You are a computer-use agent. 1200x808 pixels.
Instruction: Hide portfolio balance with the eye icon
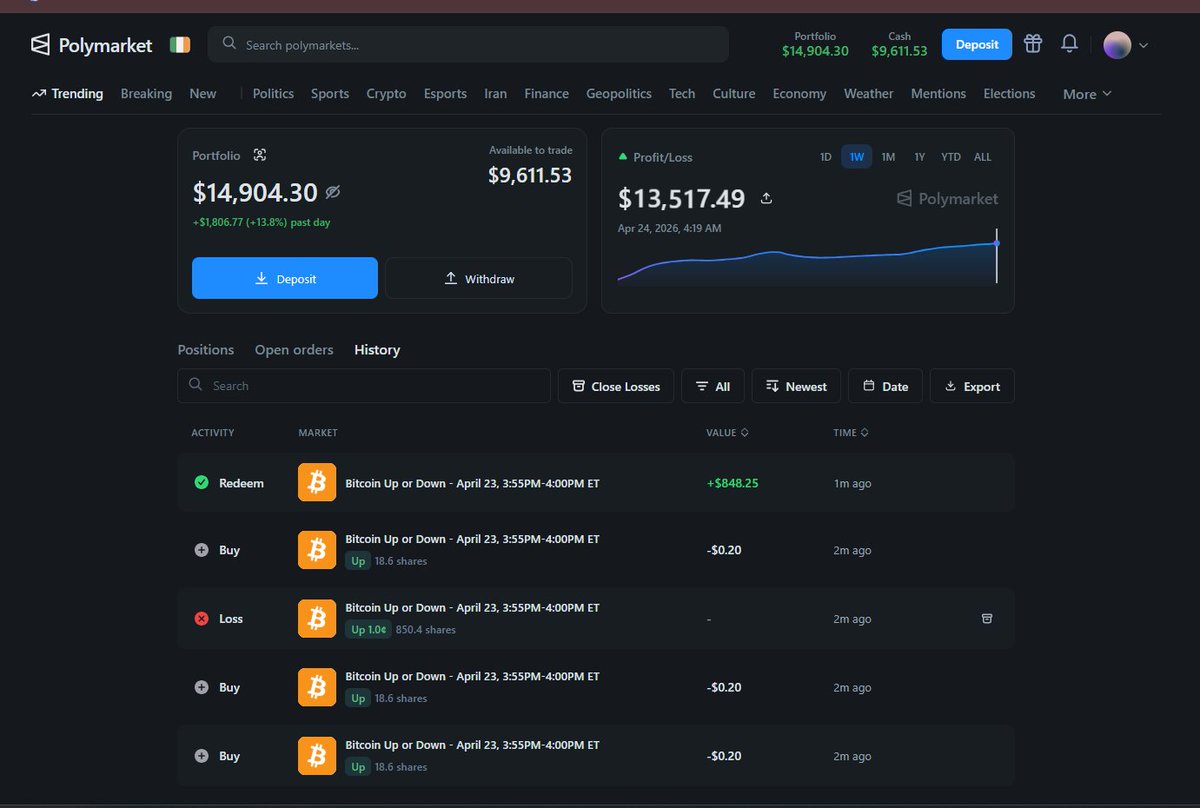coord(333,192)
